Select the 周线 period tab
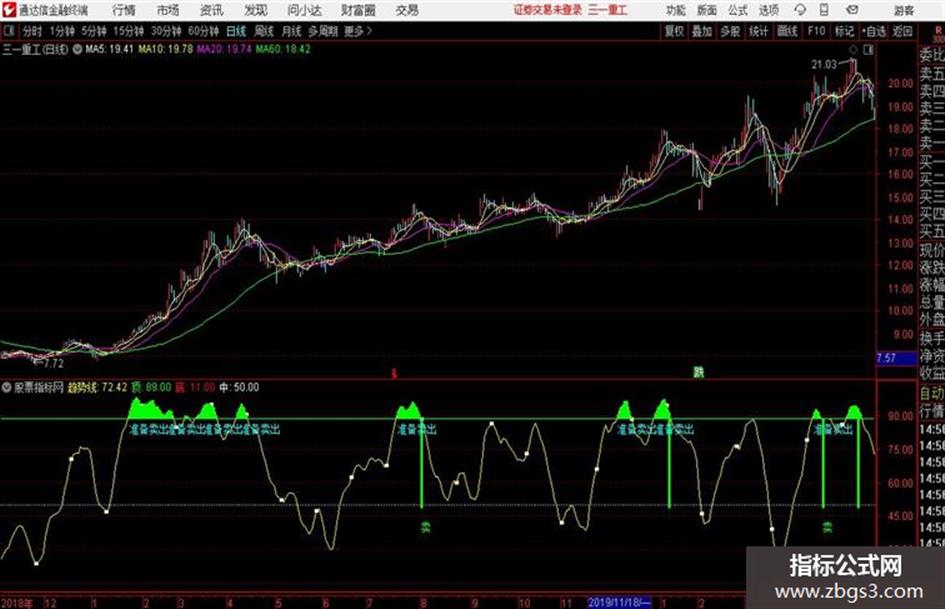This screenshot has height=609, width=945. pyautogui.click(x=264, y=31)
